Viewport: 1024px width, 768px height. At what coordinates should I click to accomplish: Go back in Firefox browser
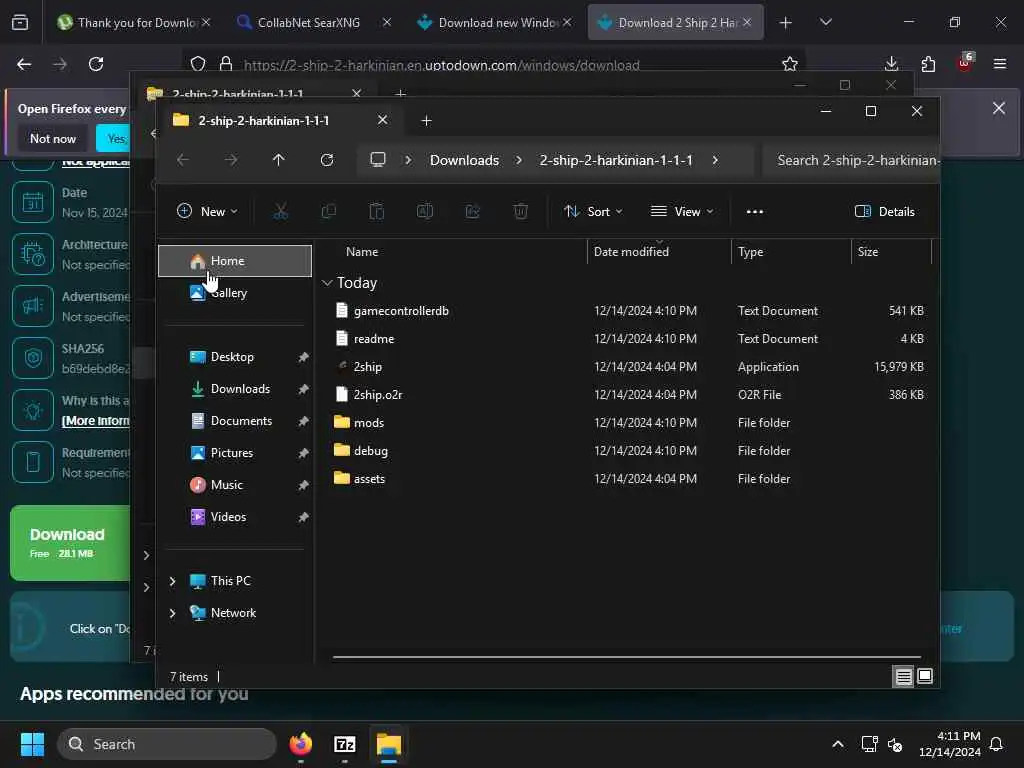[x=24, y=64]
